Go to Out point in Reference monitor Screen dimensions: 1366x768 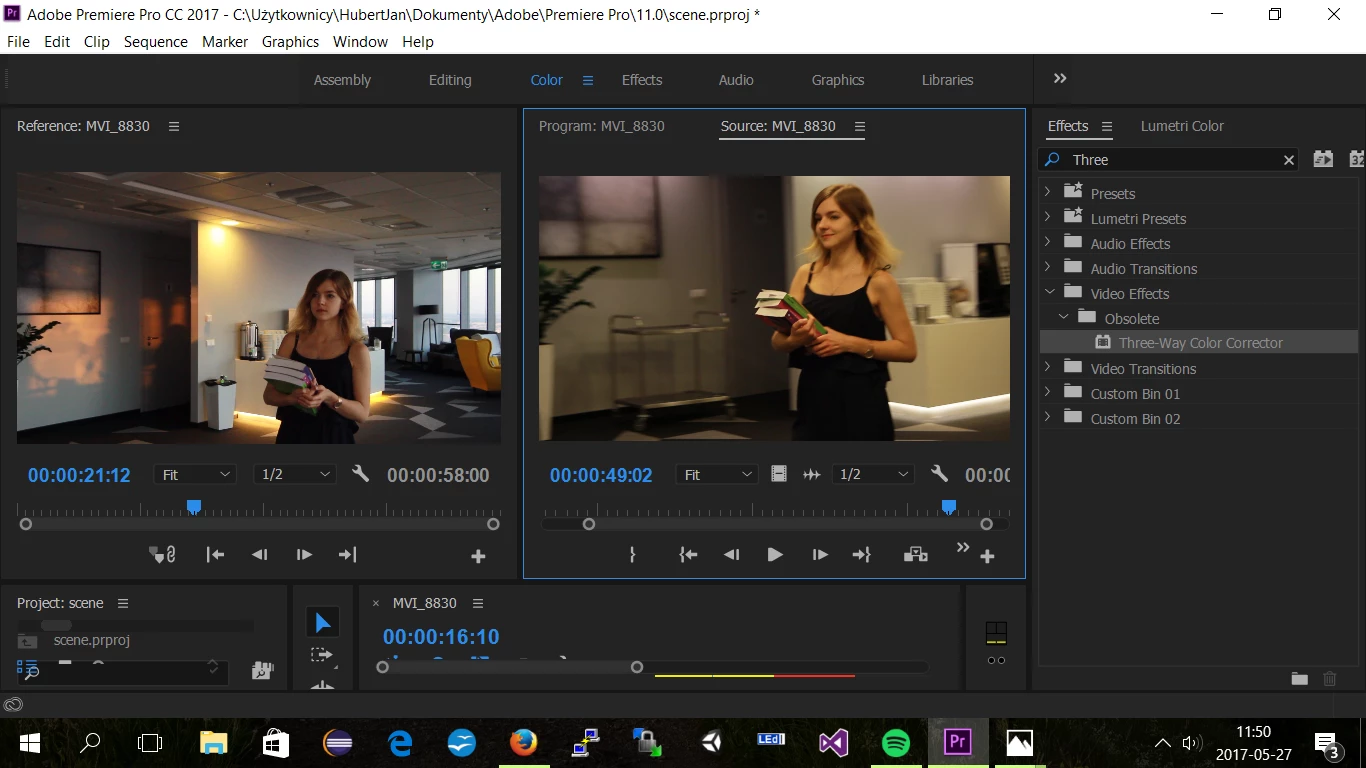pos(347,554)
